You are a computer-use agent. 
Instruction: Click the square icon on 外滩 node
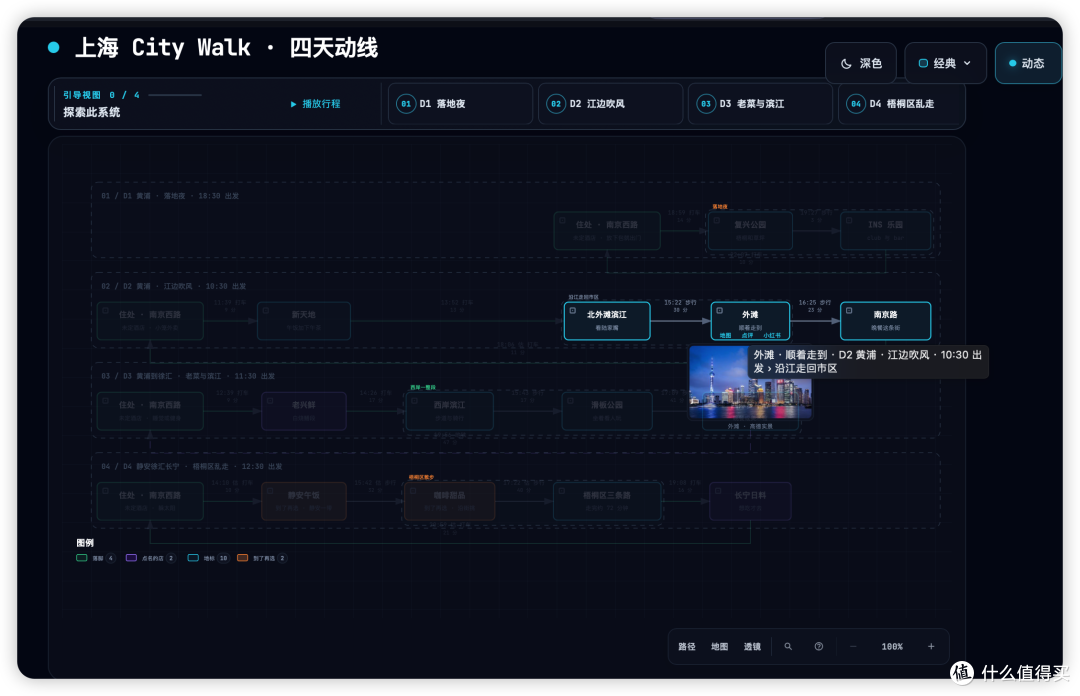click(719, 311)
